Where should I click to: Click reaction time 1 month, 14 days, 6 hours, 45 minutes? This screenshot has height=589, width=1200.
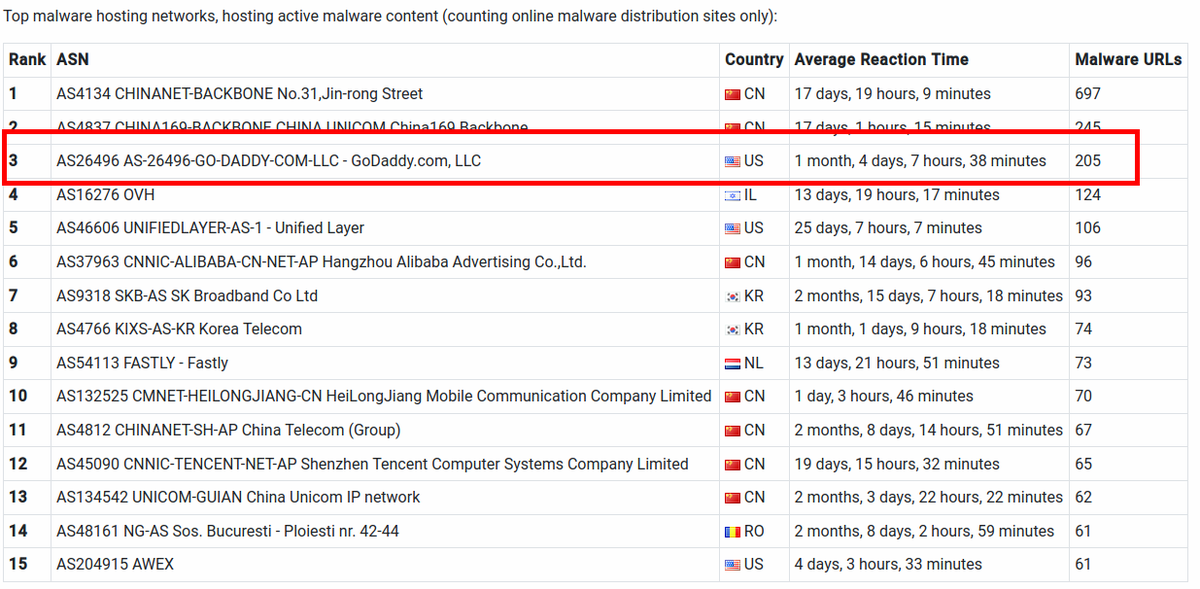pos(925,262)
